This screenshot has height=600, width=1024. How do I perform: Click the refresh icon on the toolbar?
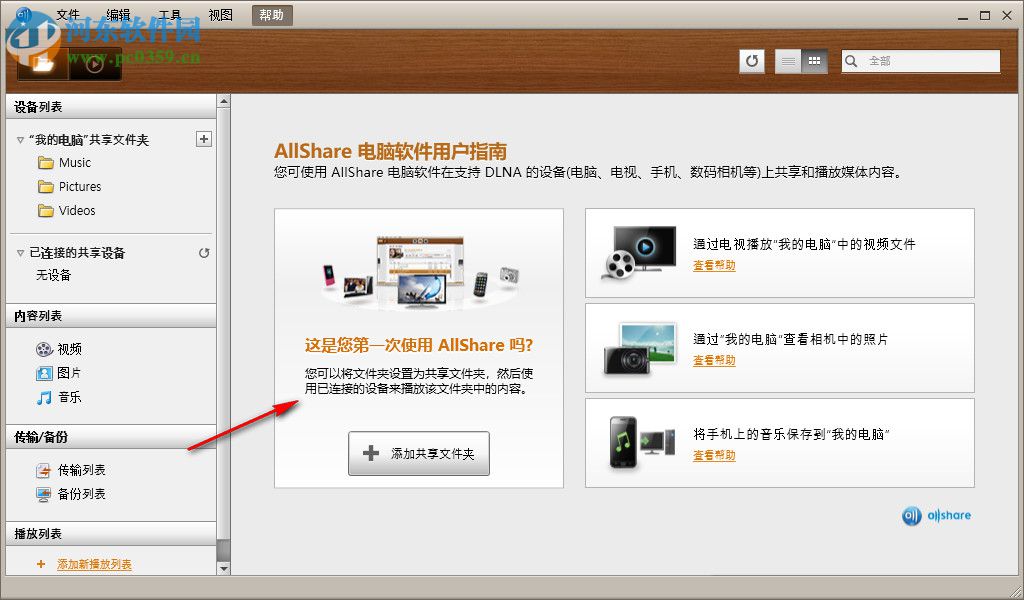751,61
